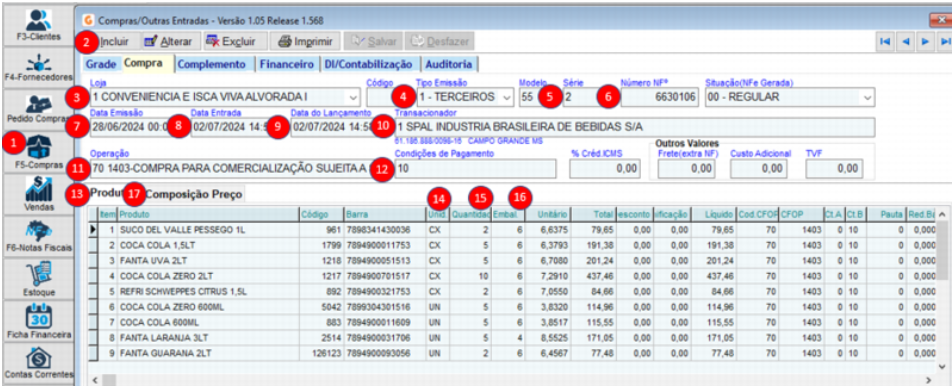Expand the Tipo Emissão dropdown
Image resolution: width=952 pixels, height=391 pixels.
point(507,97)
